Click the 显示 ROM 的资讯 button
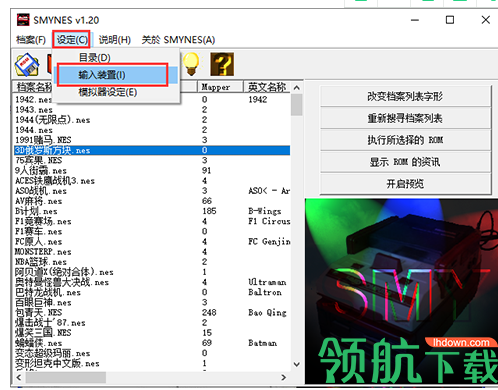Image resolution: width=498 pixels, height=390 pixels. [405, 162]
